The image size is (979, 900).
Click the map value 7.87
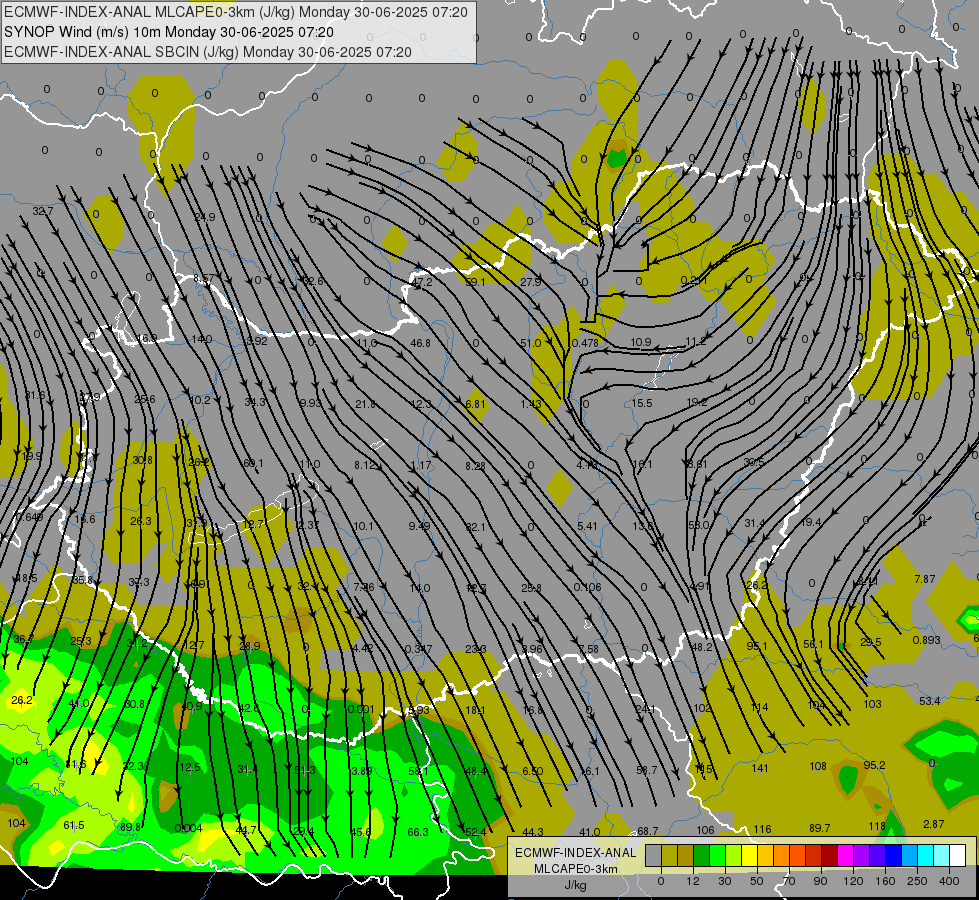(x=925, y=579)
